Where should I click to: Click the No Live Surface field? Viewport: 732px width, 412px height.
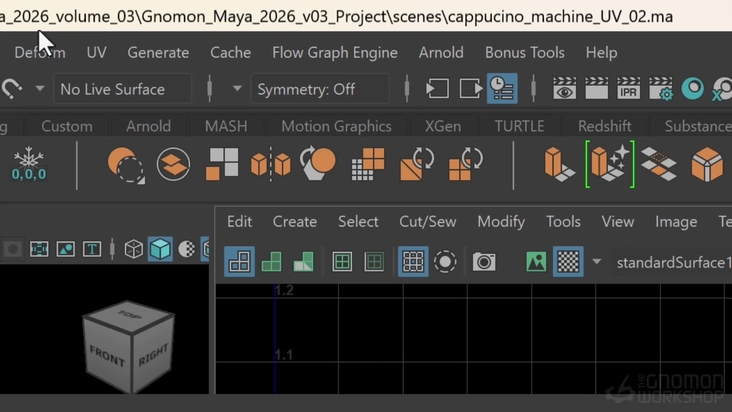point(122,89)
